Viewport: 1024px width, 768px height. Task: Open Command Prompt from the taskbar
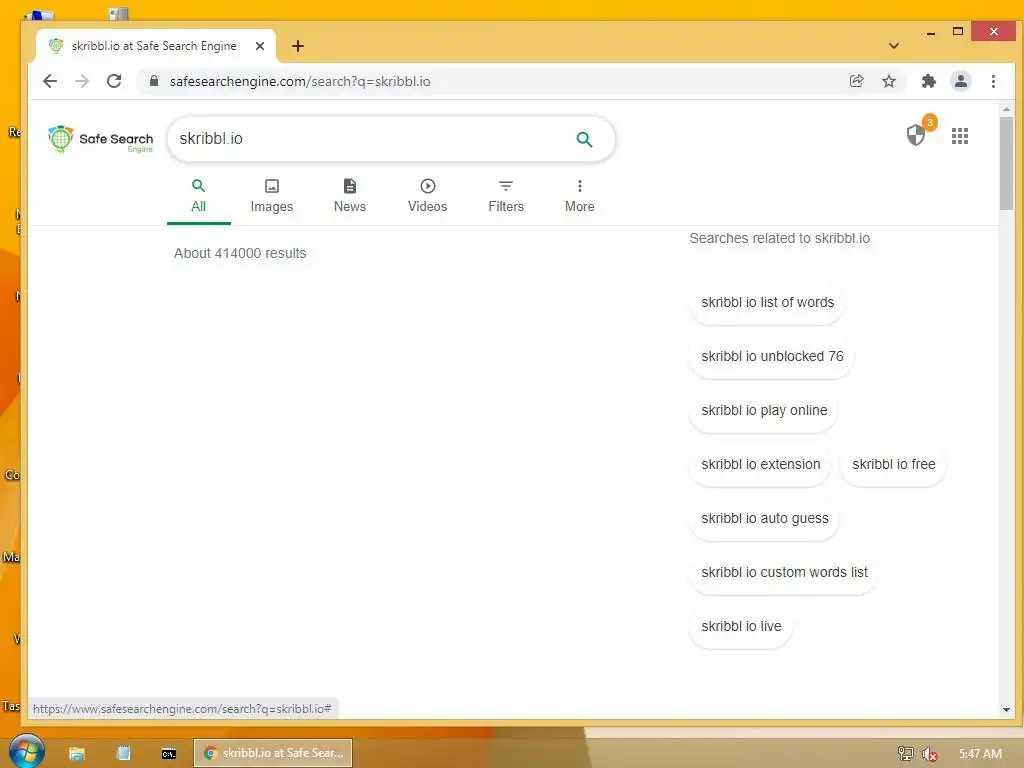point(168,754)
